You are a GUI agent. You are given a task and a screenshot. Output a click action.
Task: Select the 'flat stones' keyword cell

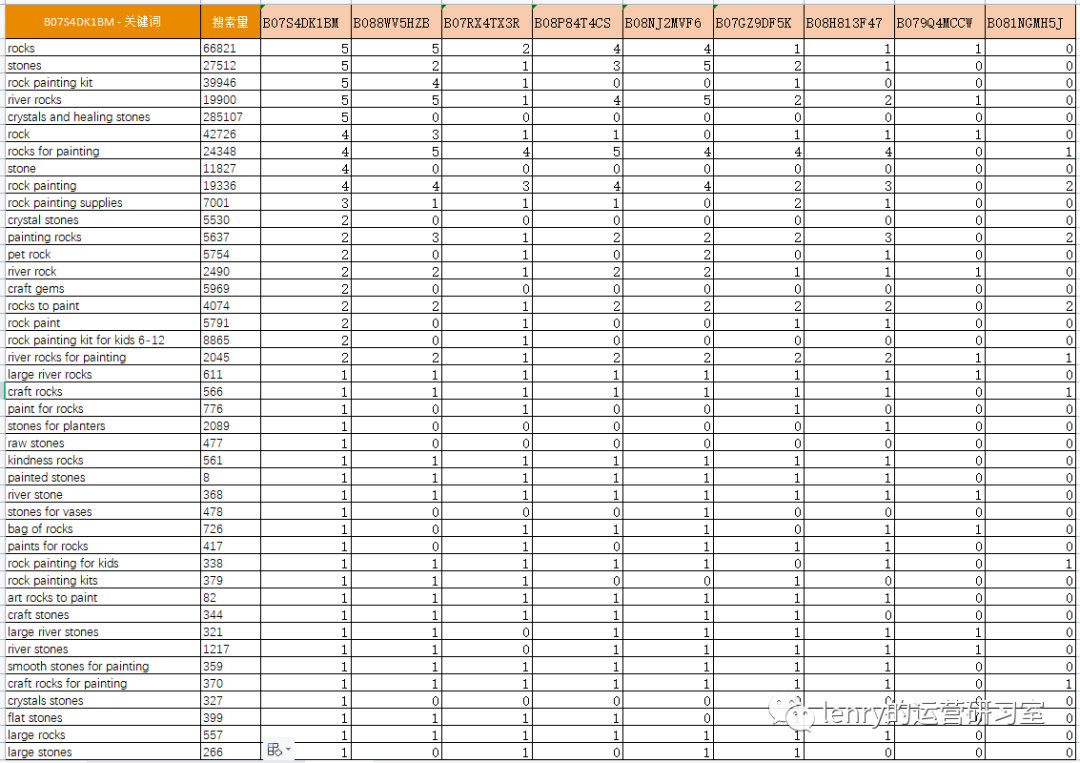point(103,718)
